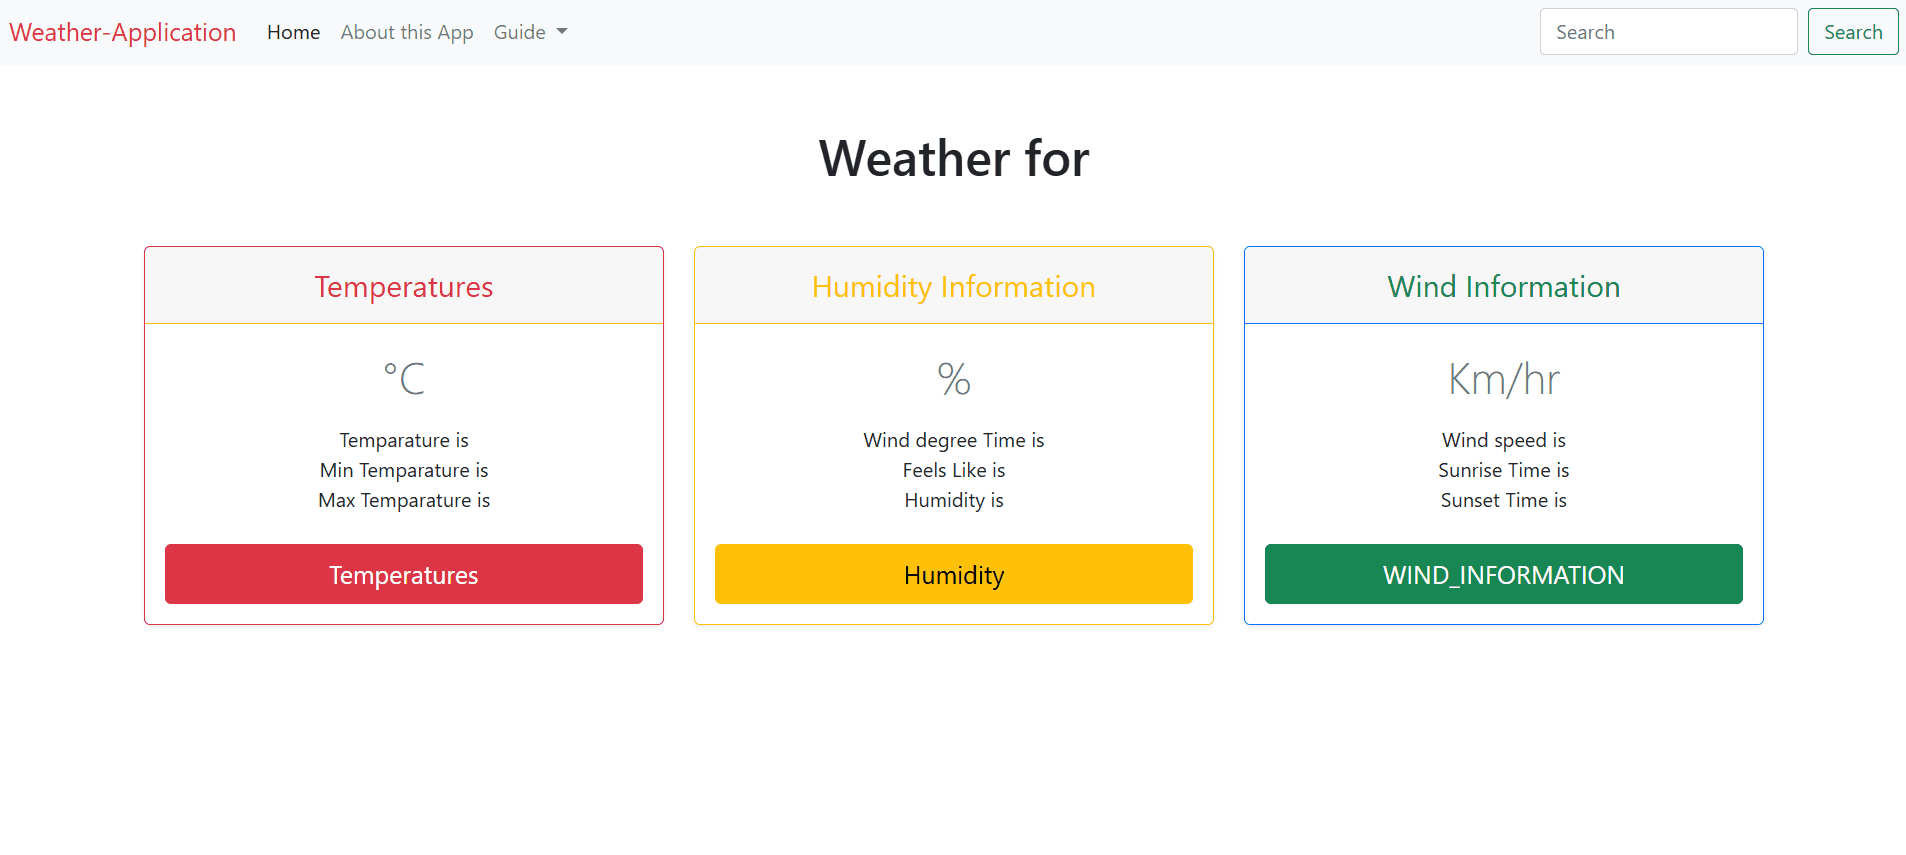Open the Weather-Application brand link

(123, 32)
